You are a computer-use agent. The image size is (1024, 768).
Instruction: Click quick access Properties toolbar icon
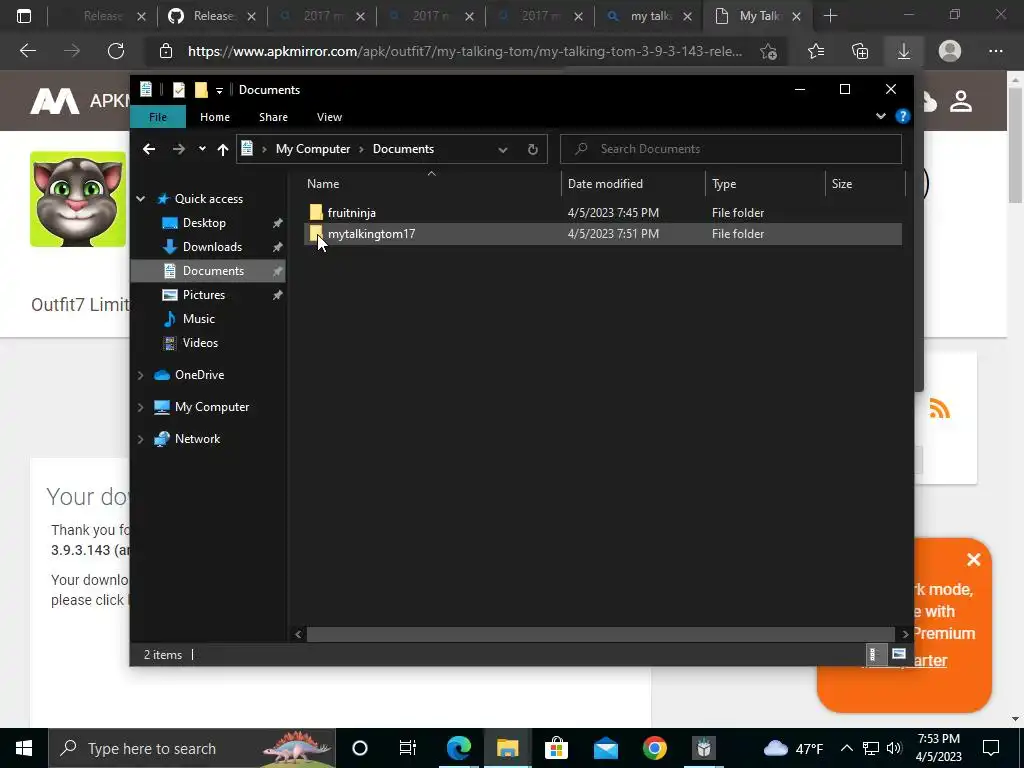coord(178,90)
